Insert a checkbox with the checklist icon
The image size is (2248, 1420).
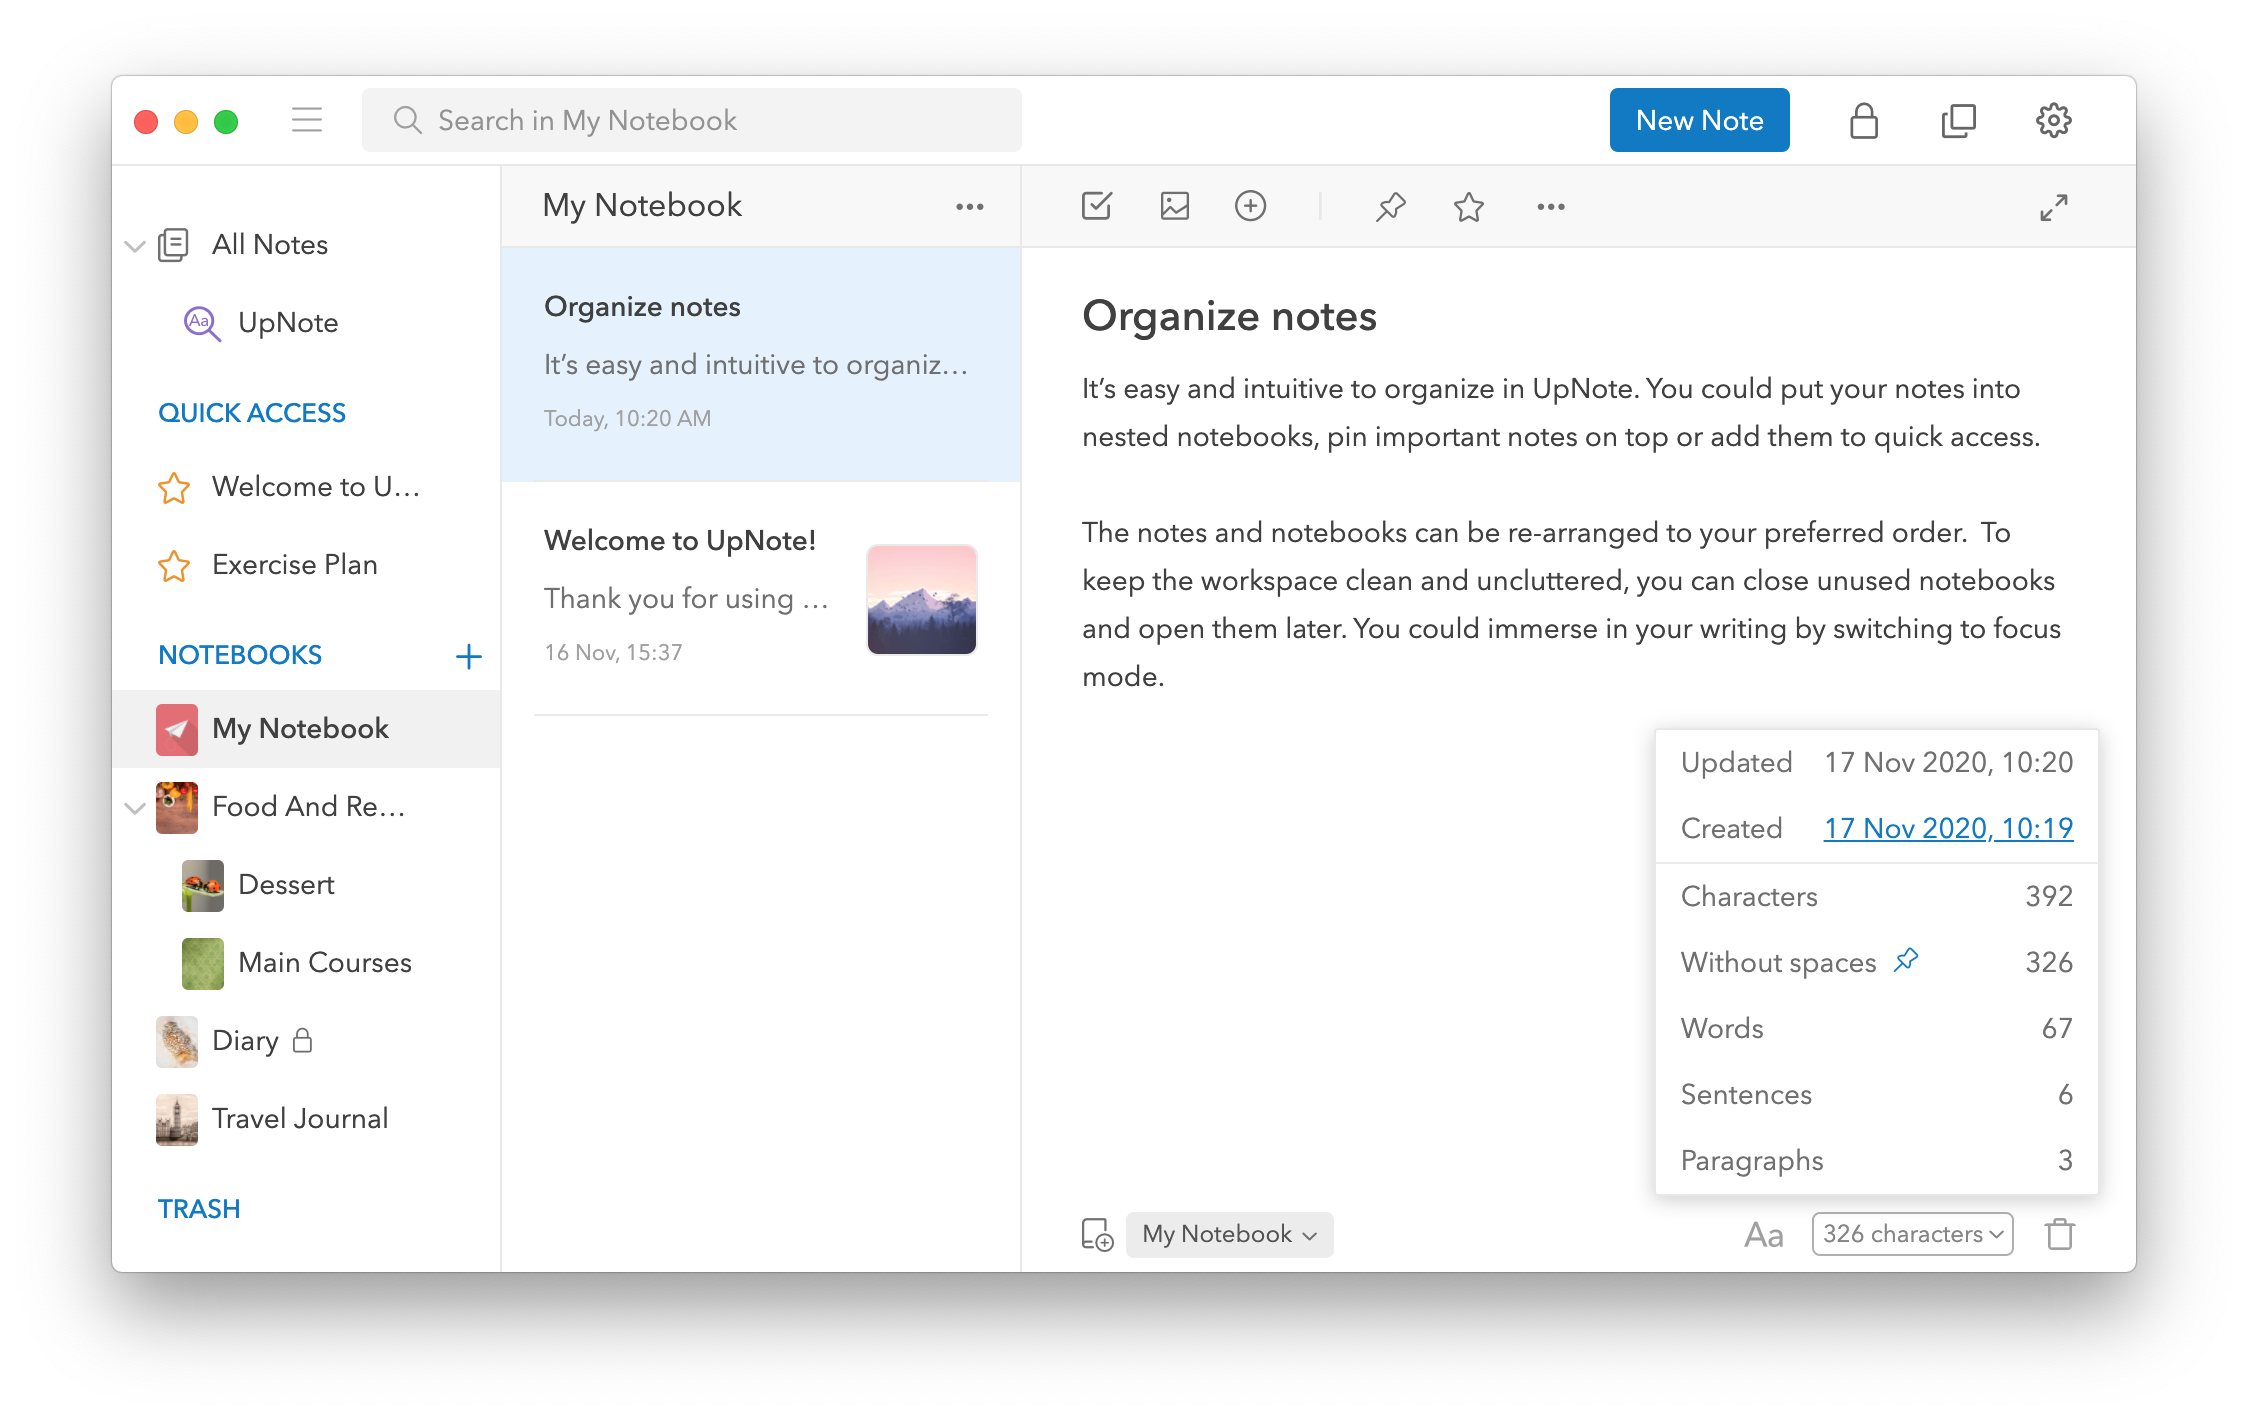point(1096,206)
